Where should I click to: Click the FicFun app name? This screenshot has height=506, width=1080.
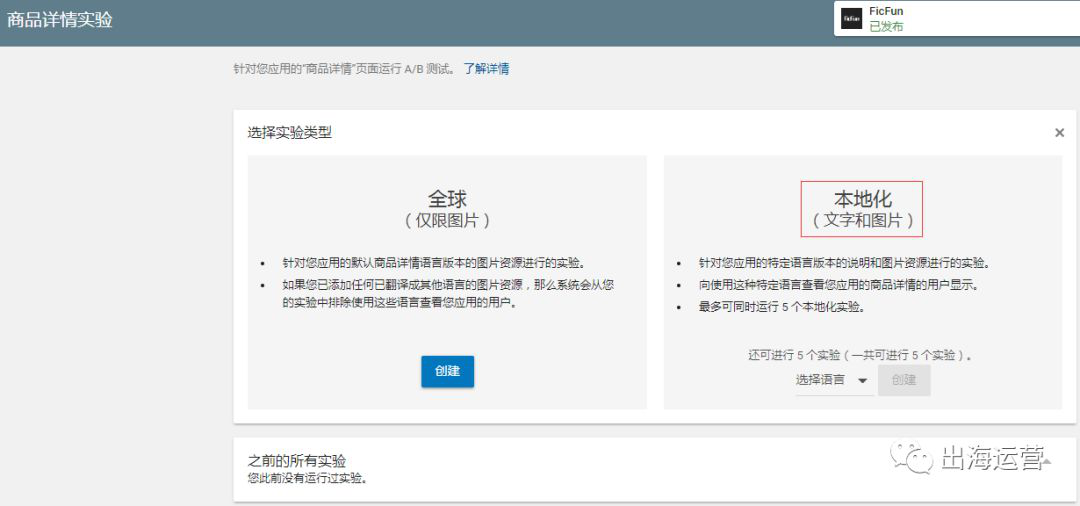click(x=886, y=11)
